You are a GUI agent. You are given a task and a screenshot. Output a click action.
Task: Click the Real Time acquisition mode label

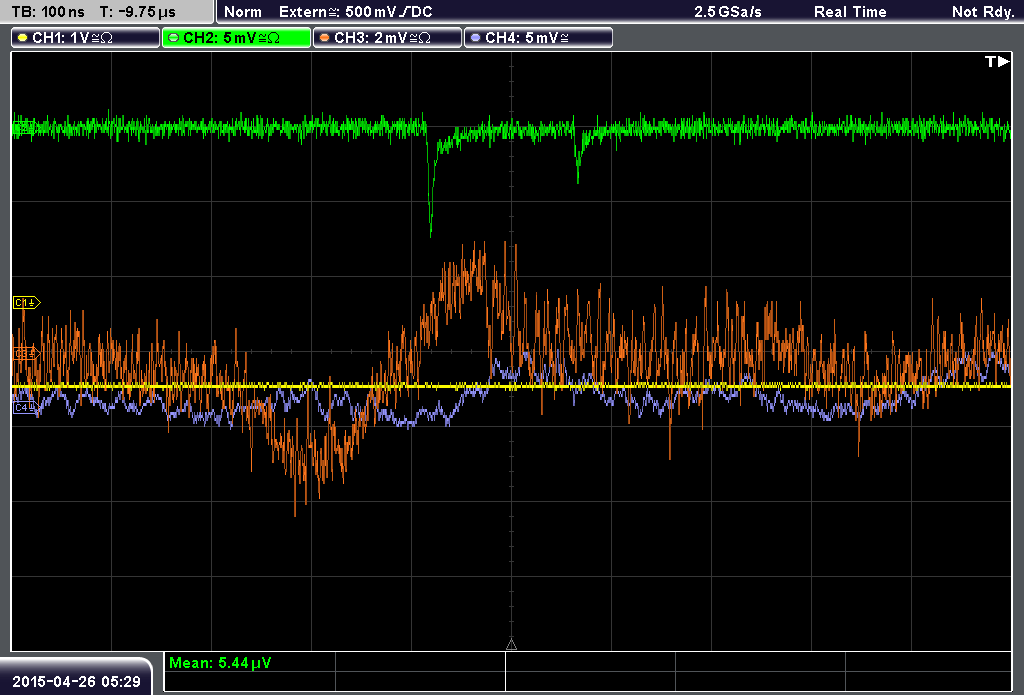point(850,12)
